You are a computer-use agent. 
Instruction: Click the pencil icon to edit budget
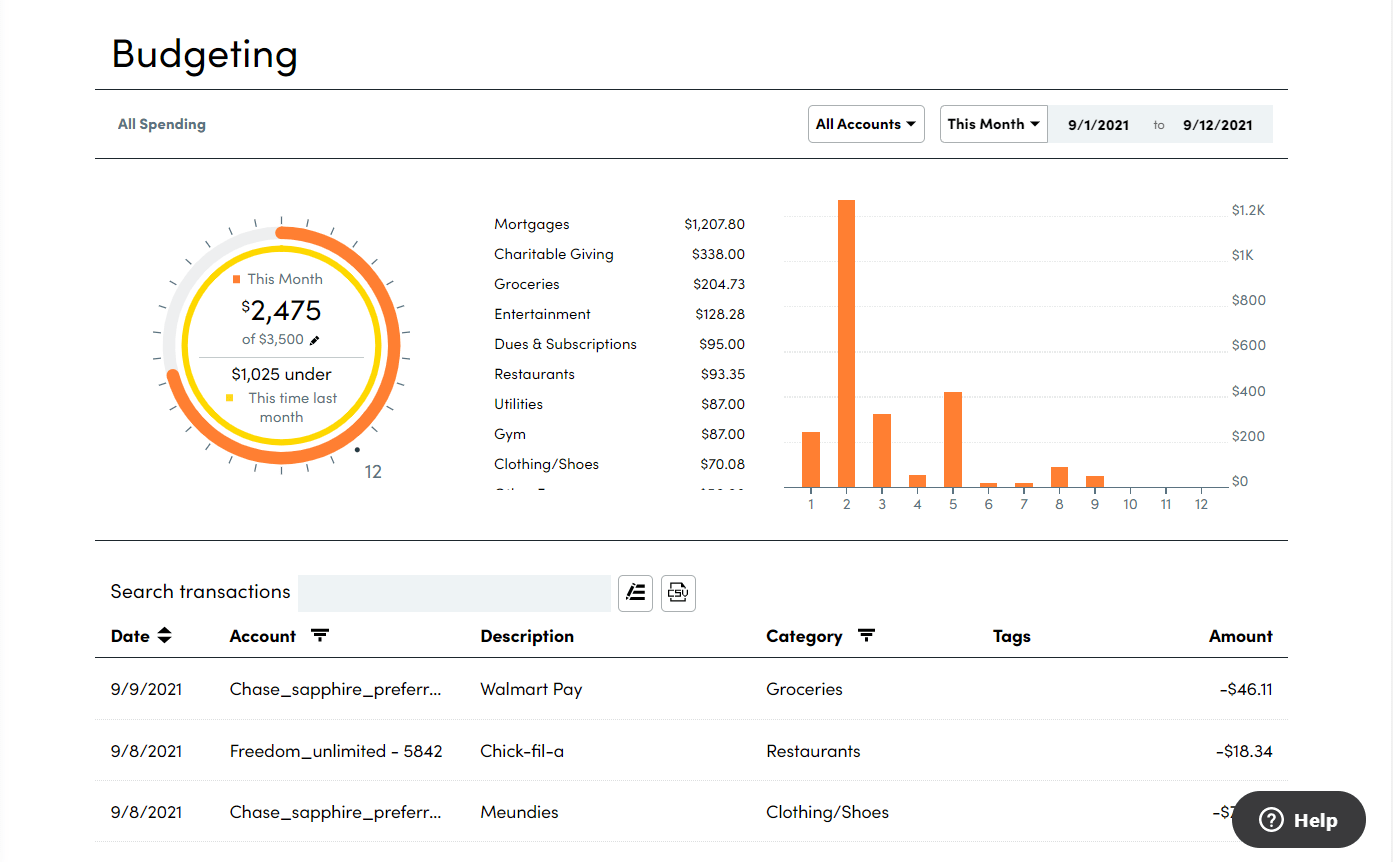tap(315, 340)
